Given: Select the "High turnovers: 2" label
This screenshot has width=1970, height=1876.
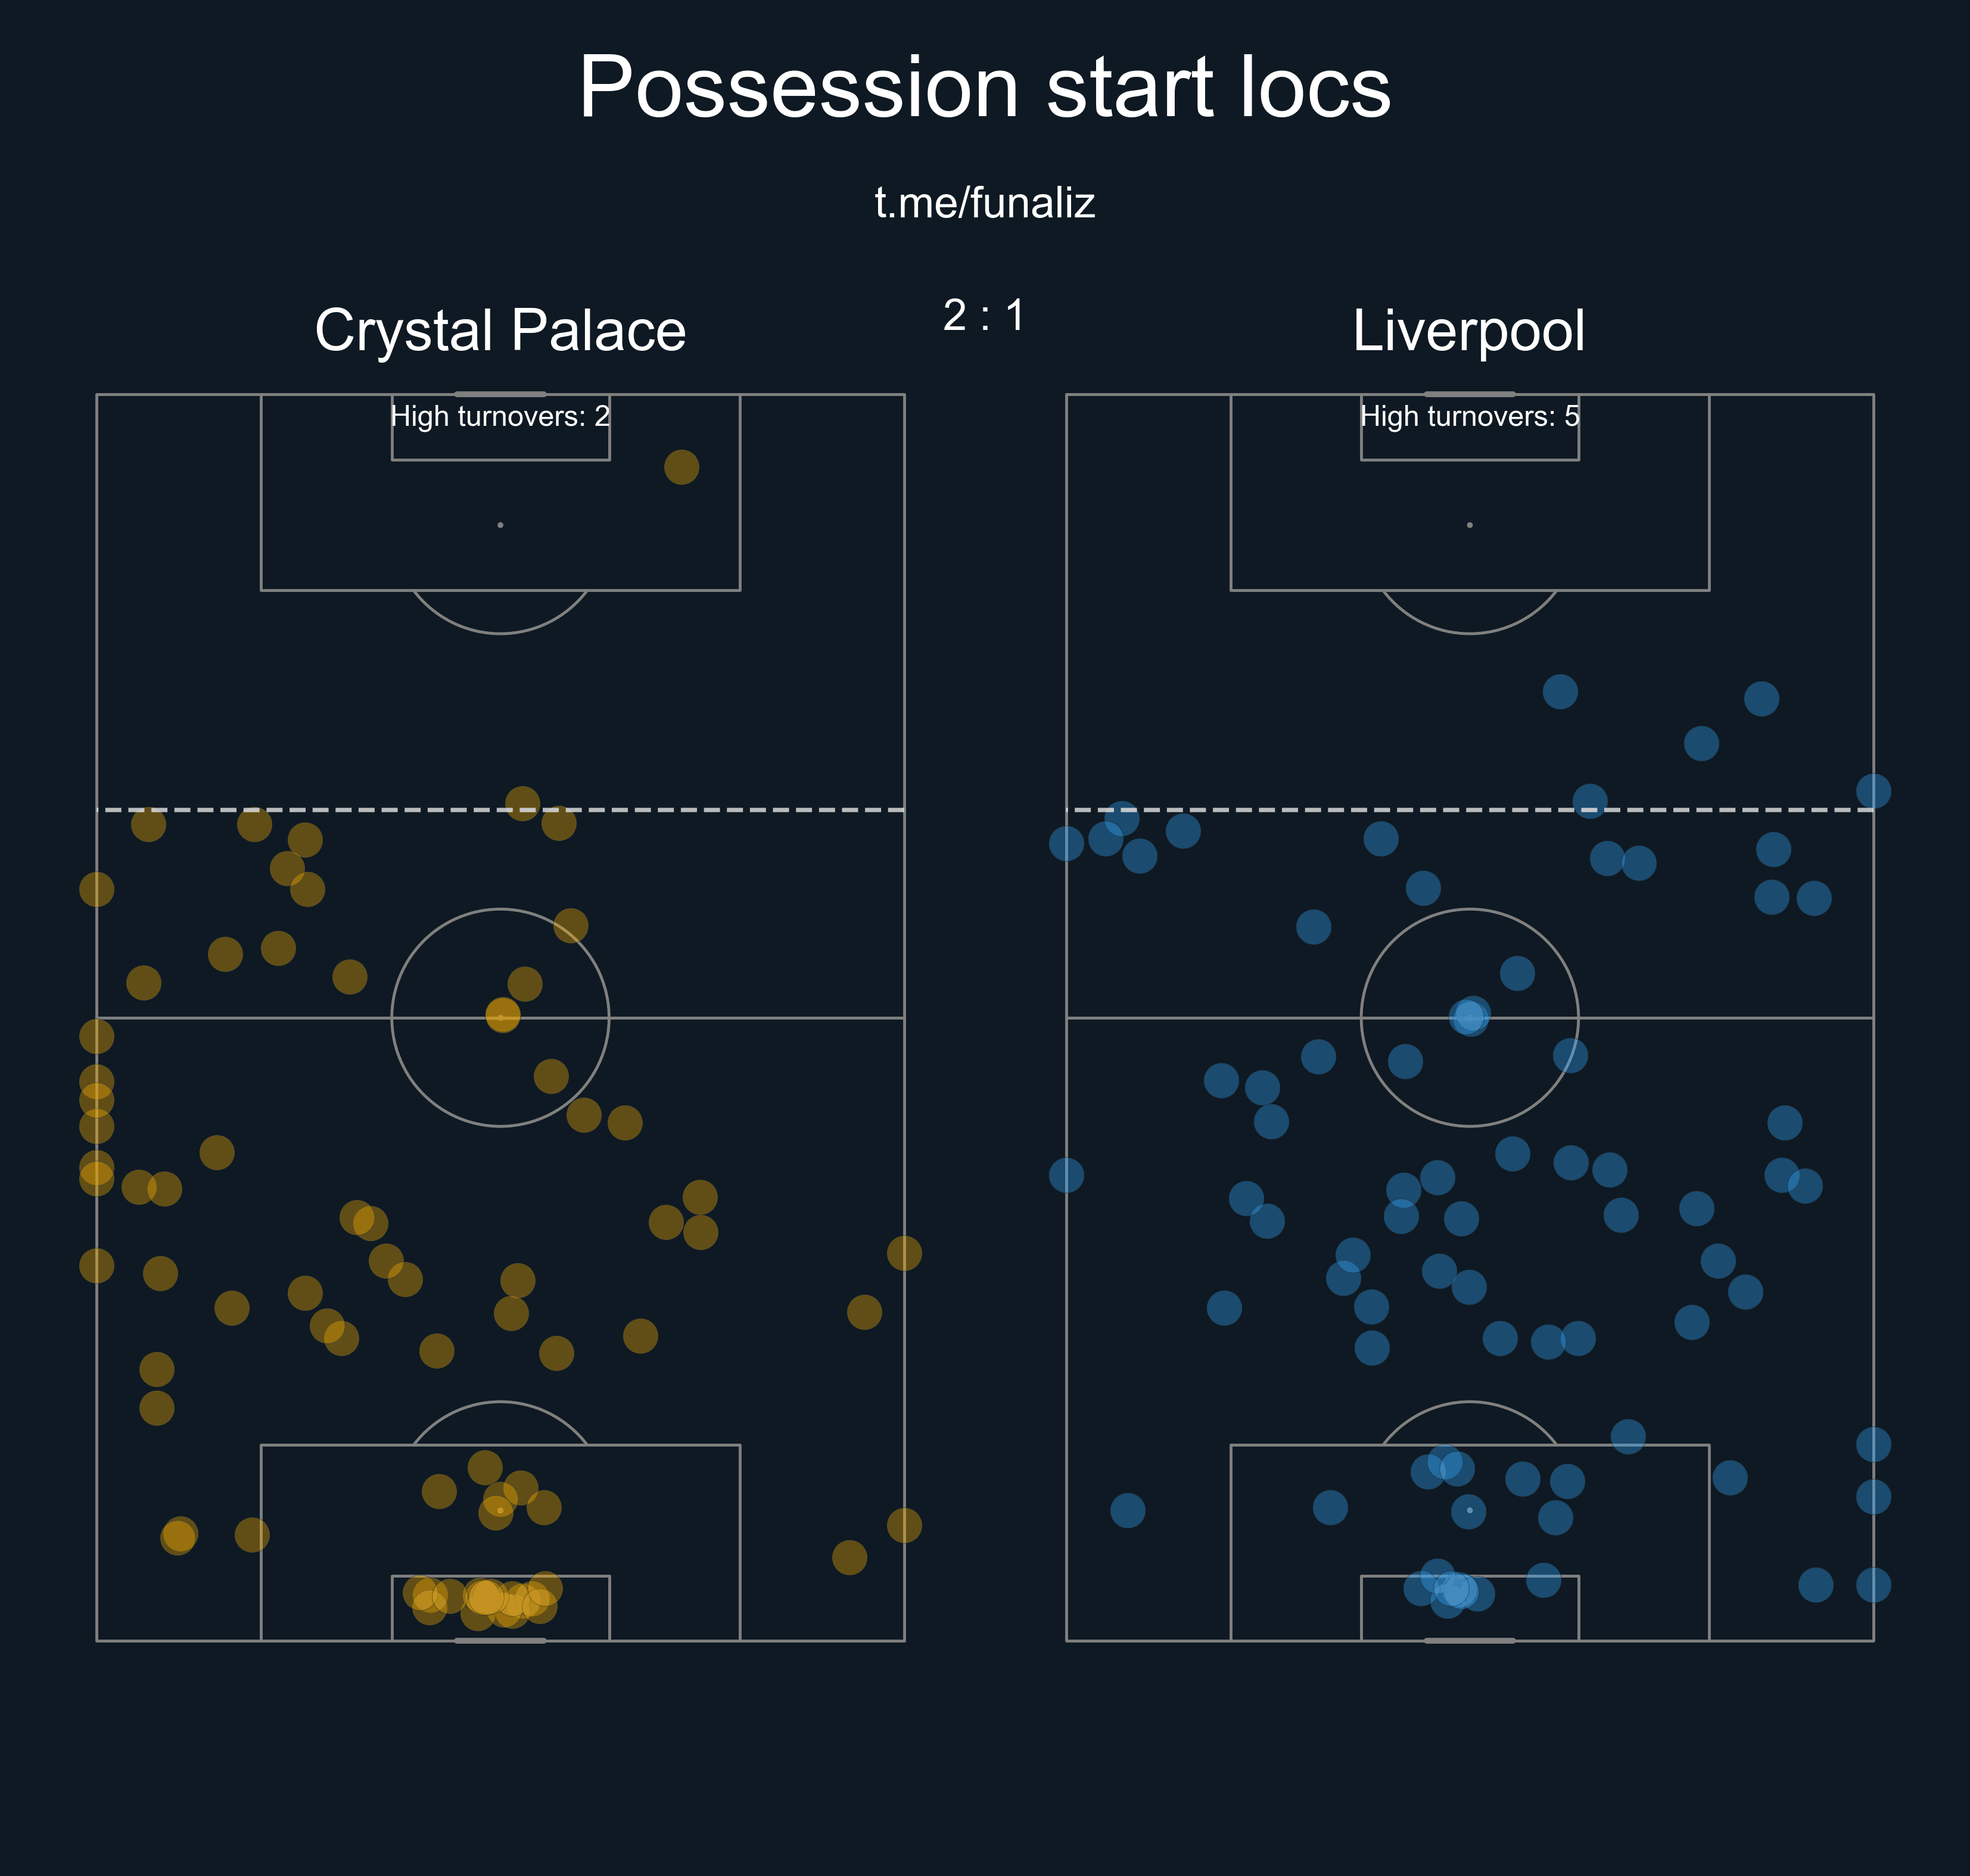Looking at the screenshot, I should pos(500,416).
